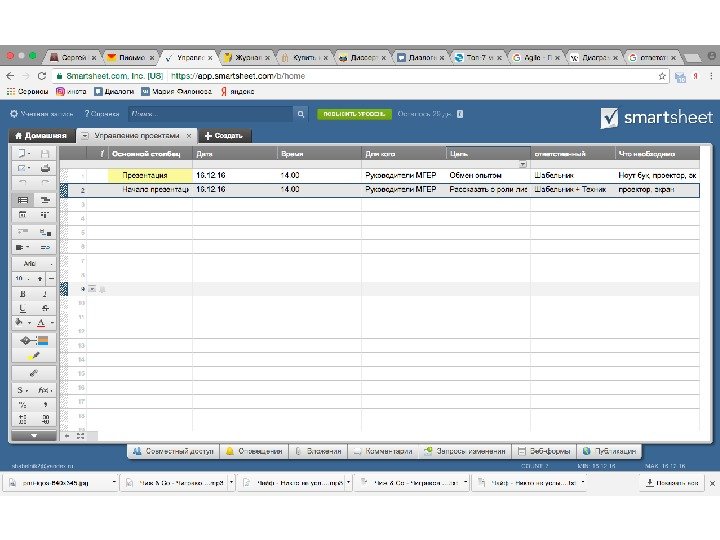The image size is (720, 540).
Task: Bookmark page with the star icon
Action: 662,76
